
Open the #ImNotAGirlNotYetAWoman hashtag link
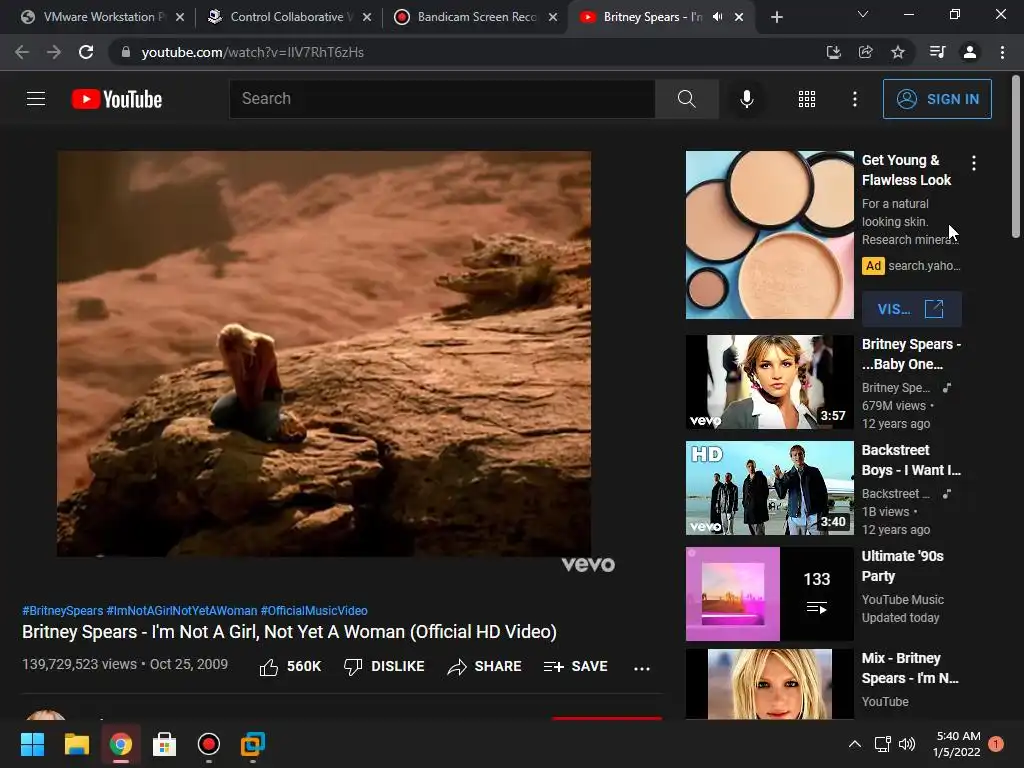tap(182, 611)
